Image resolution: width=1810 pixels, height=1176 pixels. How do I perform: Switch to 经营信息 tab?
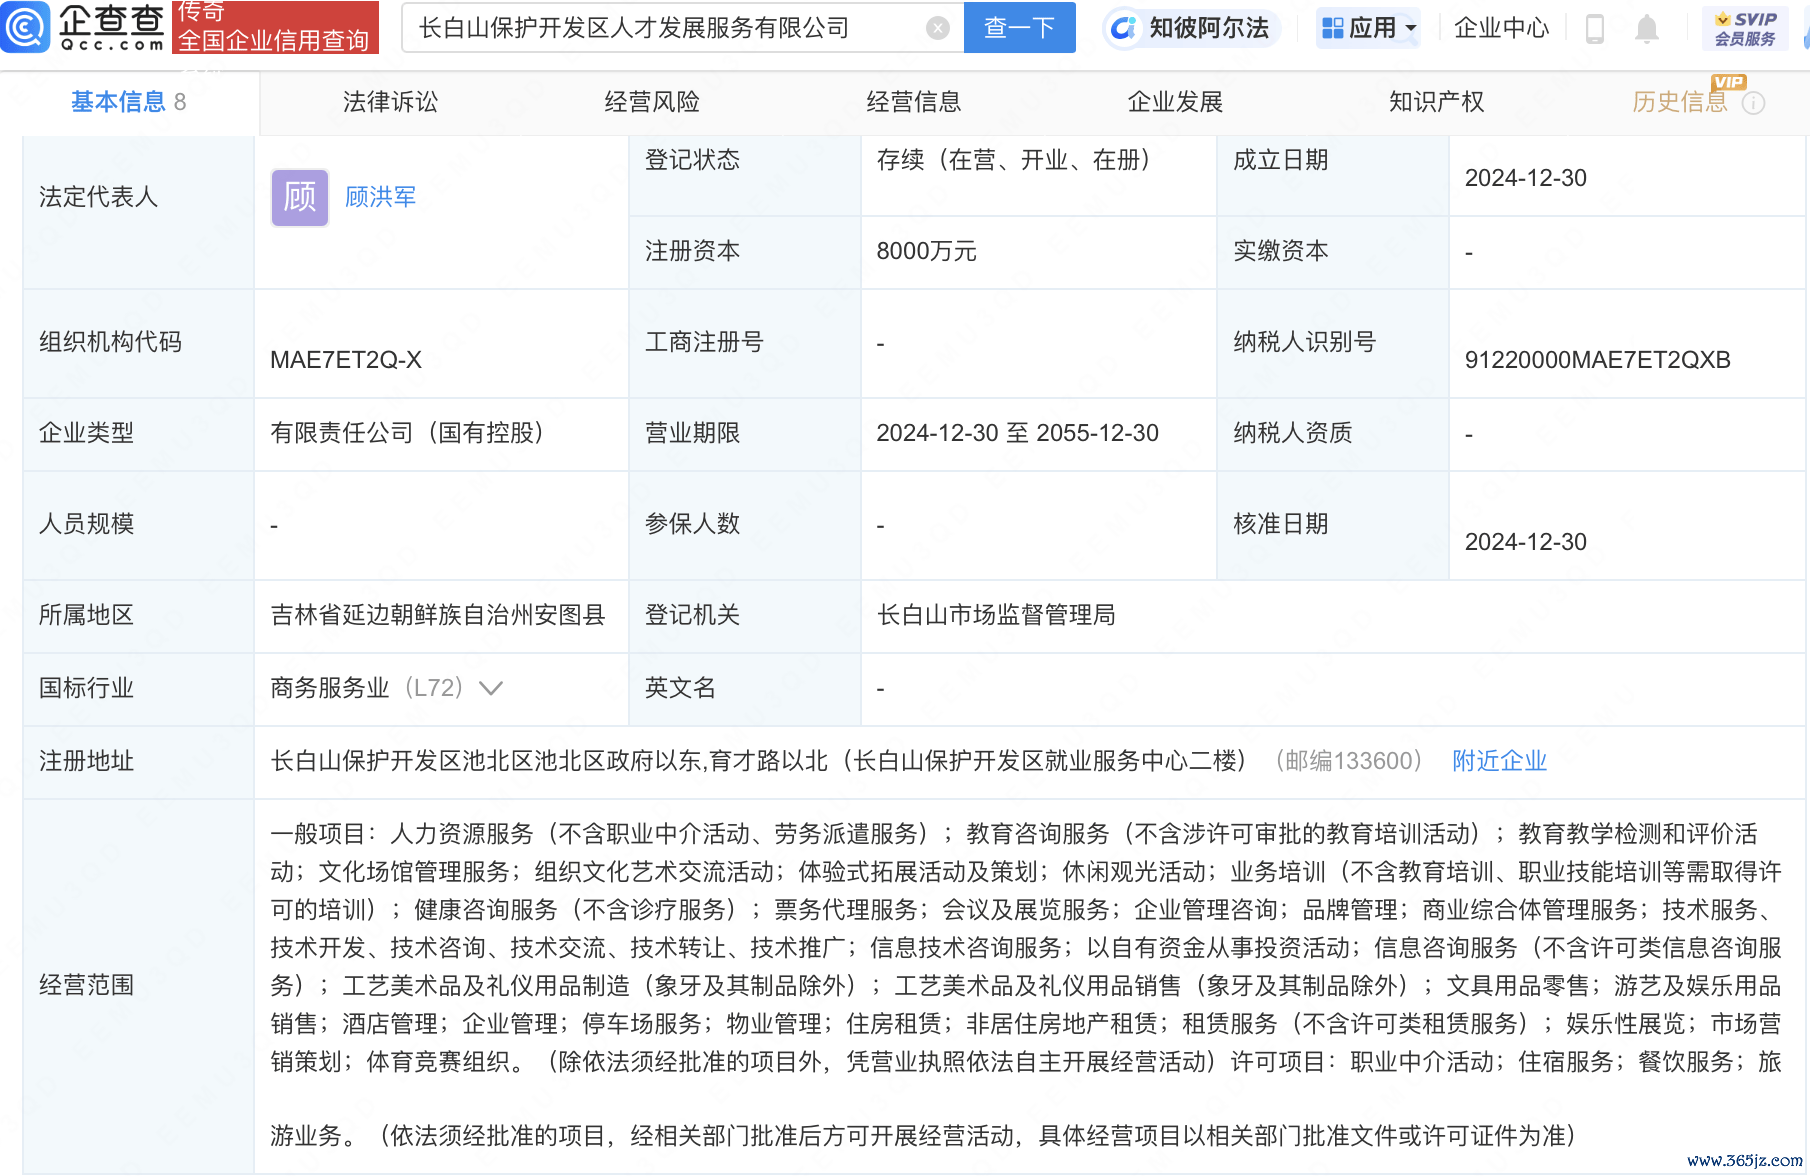pyautogui.click(x=914, y=102)
